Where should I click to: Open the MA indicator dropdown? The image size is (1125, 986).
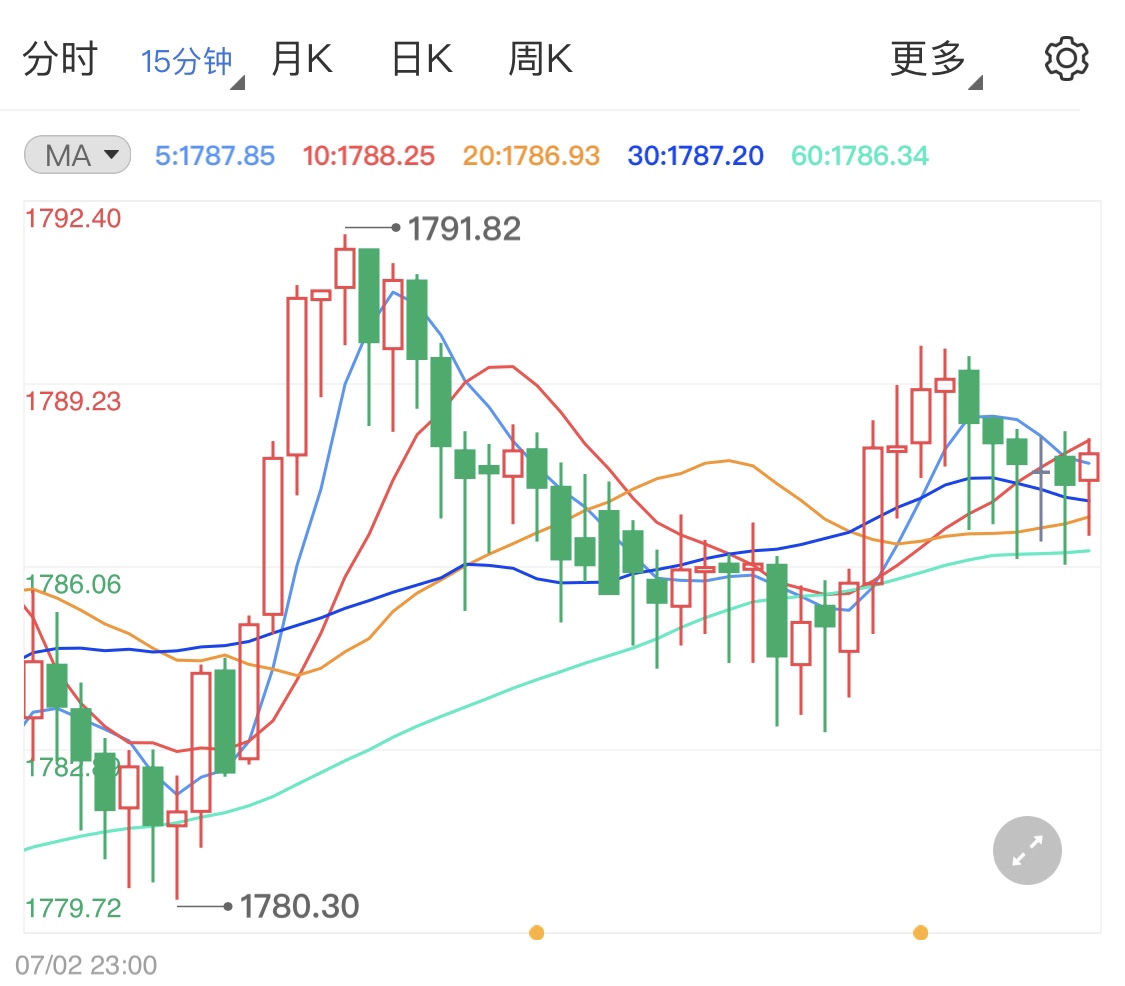(77, 155)
